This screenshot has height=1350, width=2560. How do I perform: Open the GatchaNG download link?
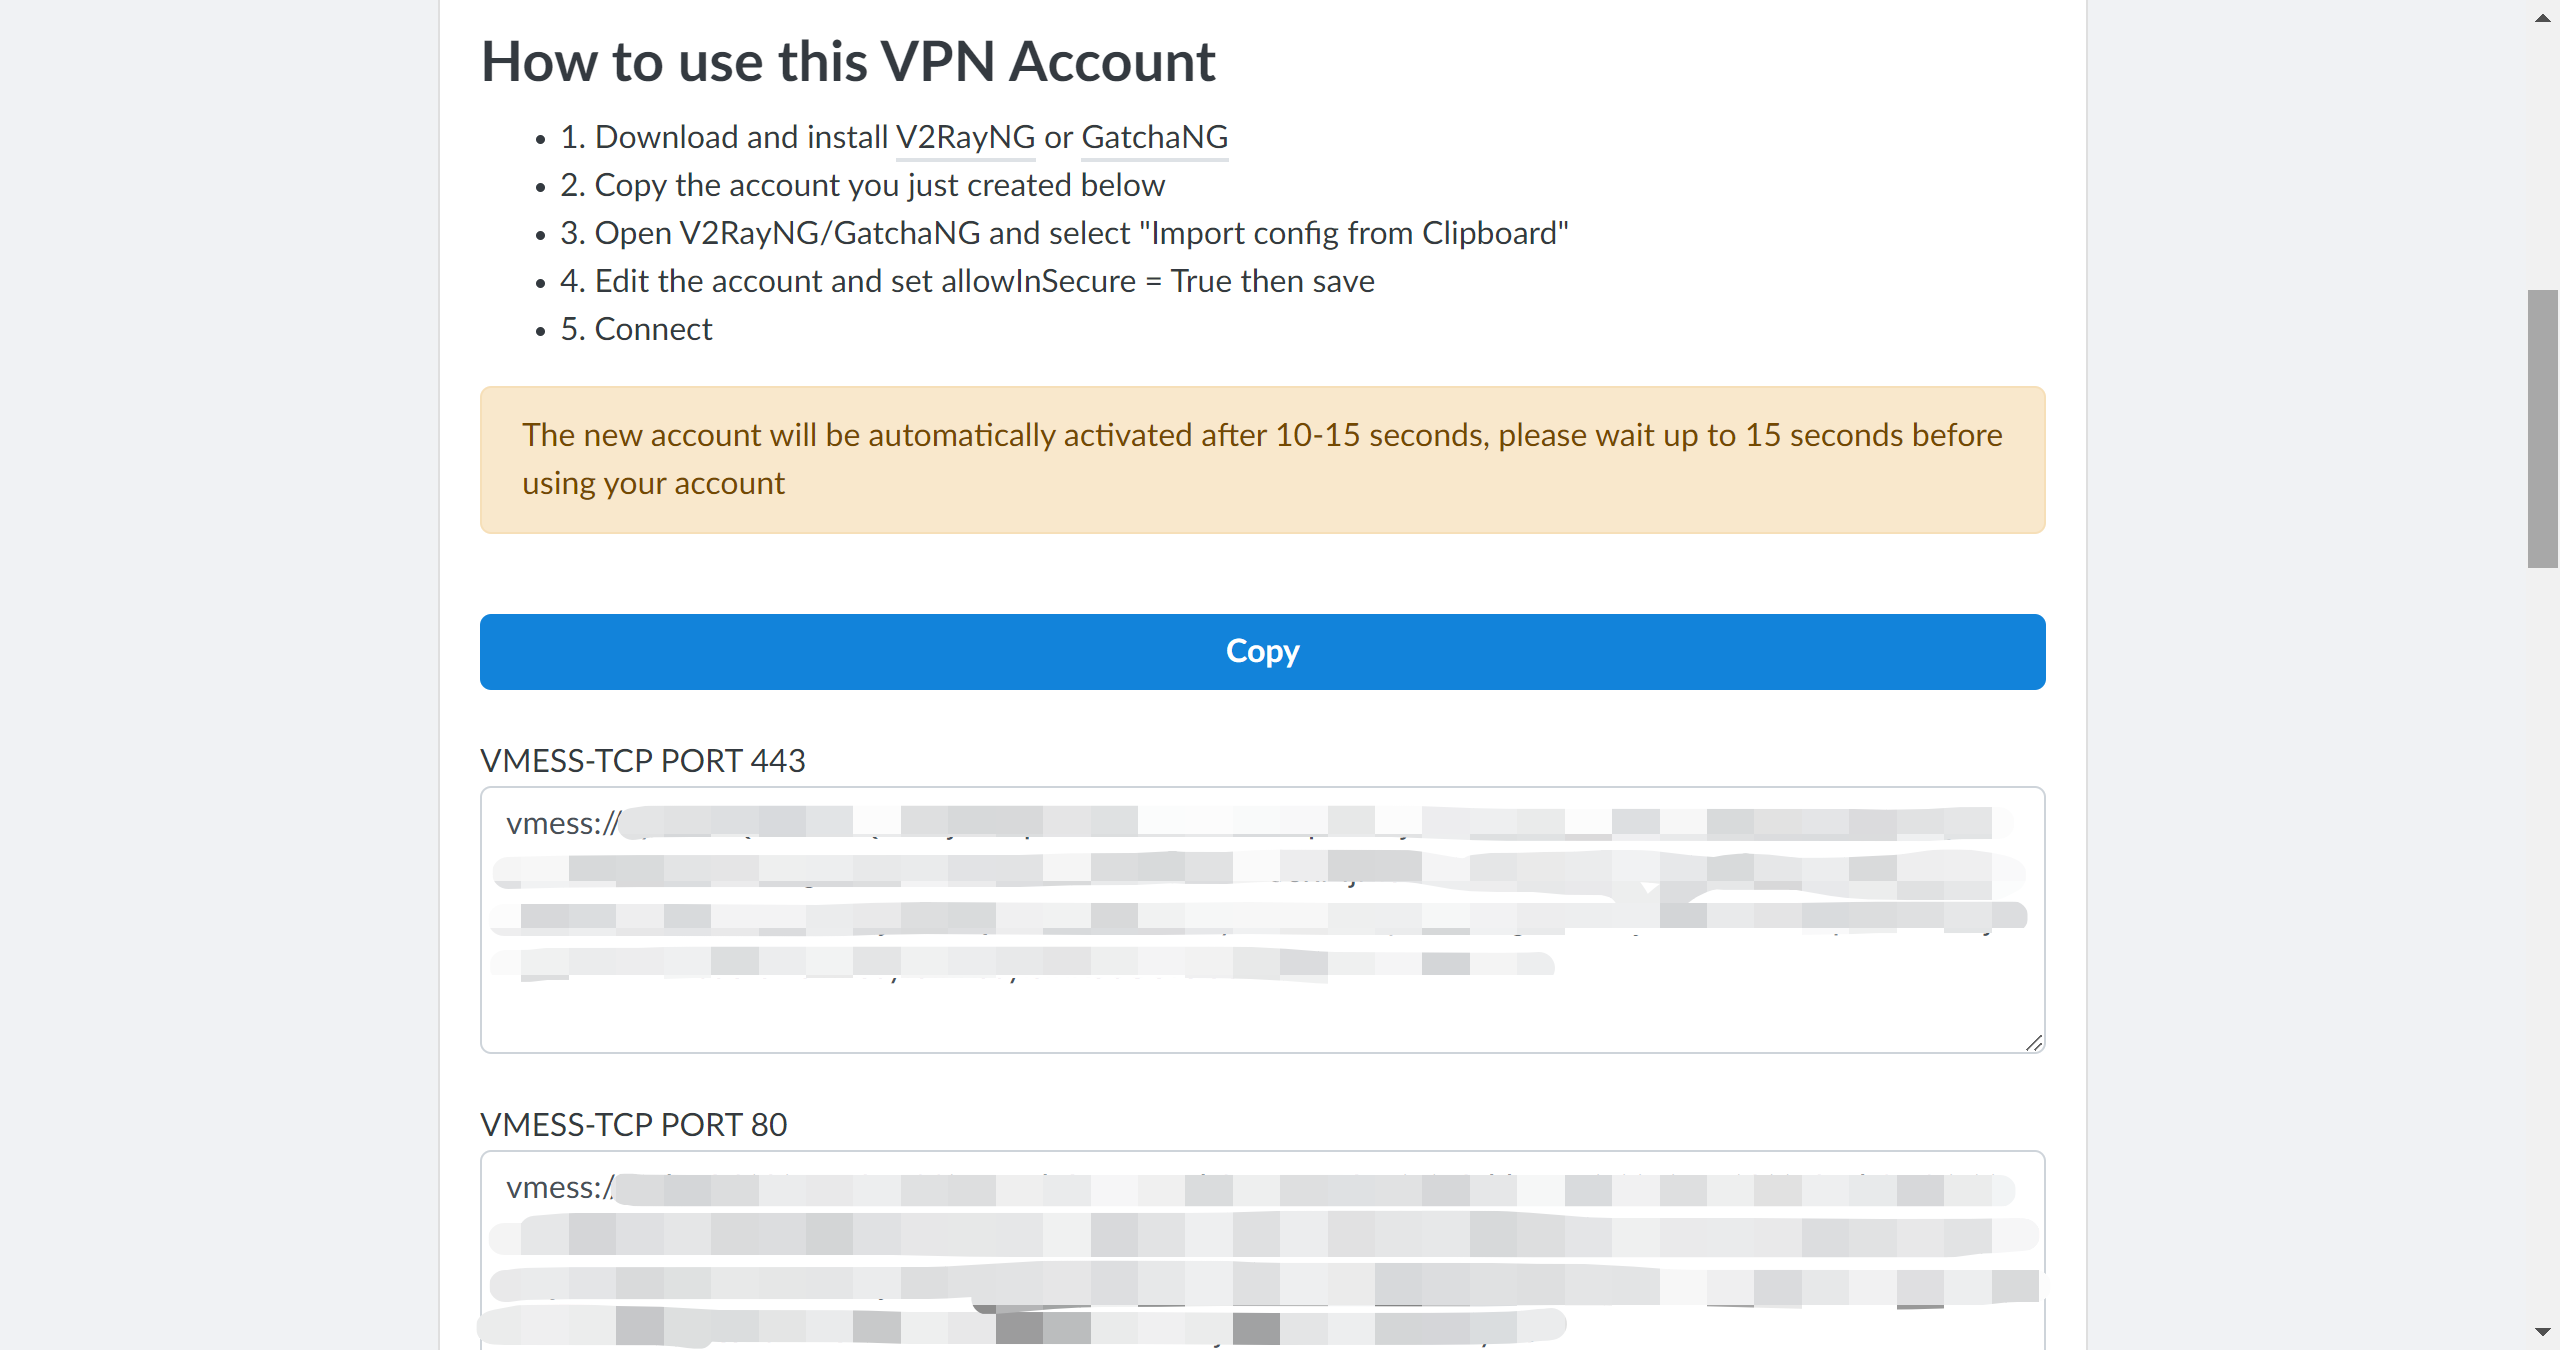[x=1154, y=137]
